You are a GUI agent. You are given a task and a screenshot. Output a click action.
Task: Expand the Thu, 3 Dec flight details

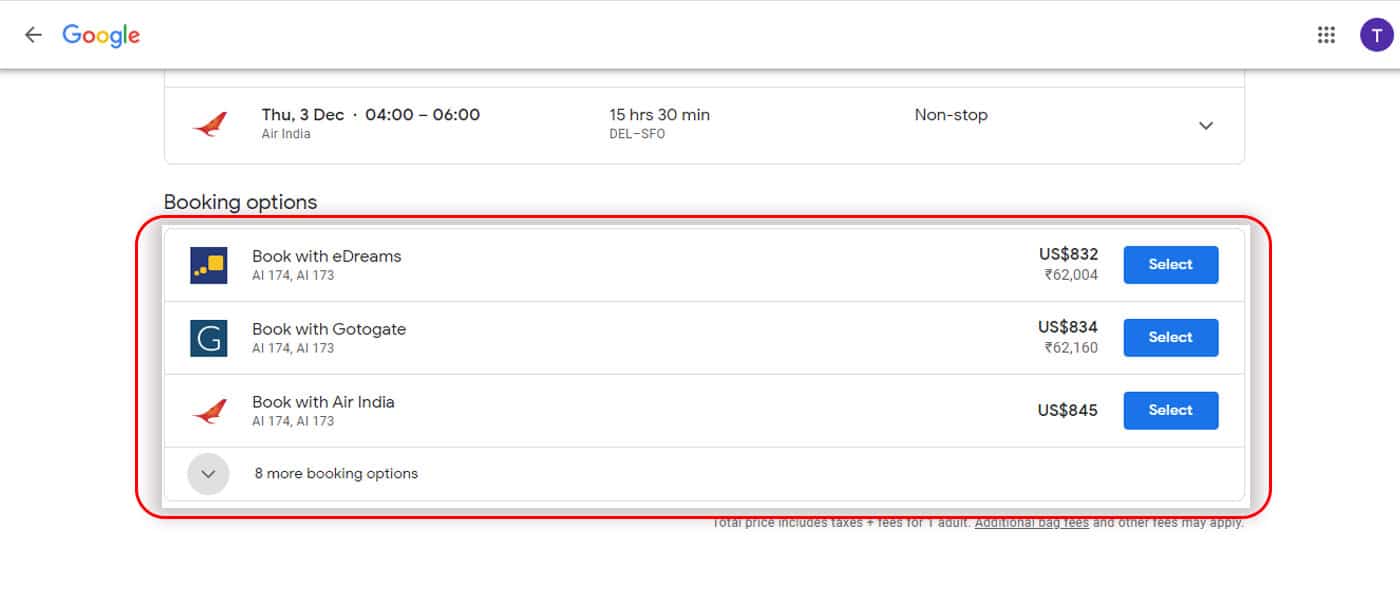click(1206, 125)
